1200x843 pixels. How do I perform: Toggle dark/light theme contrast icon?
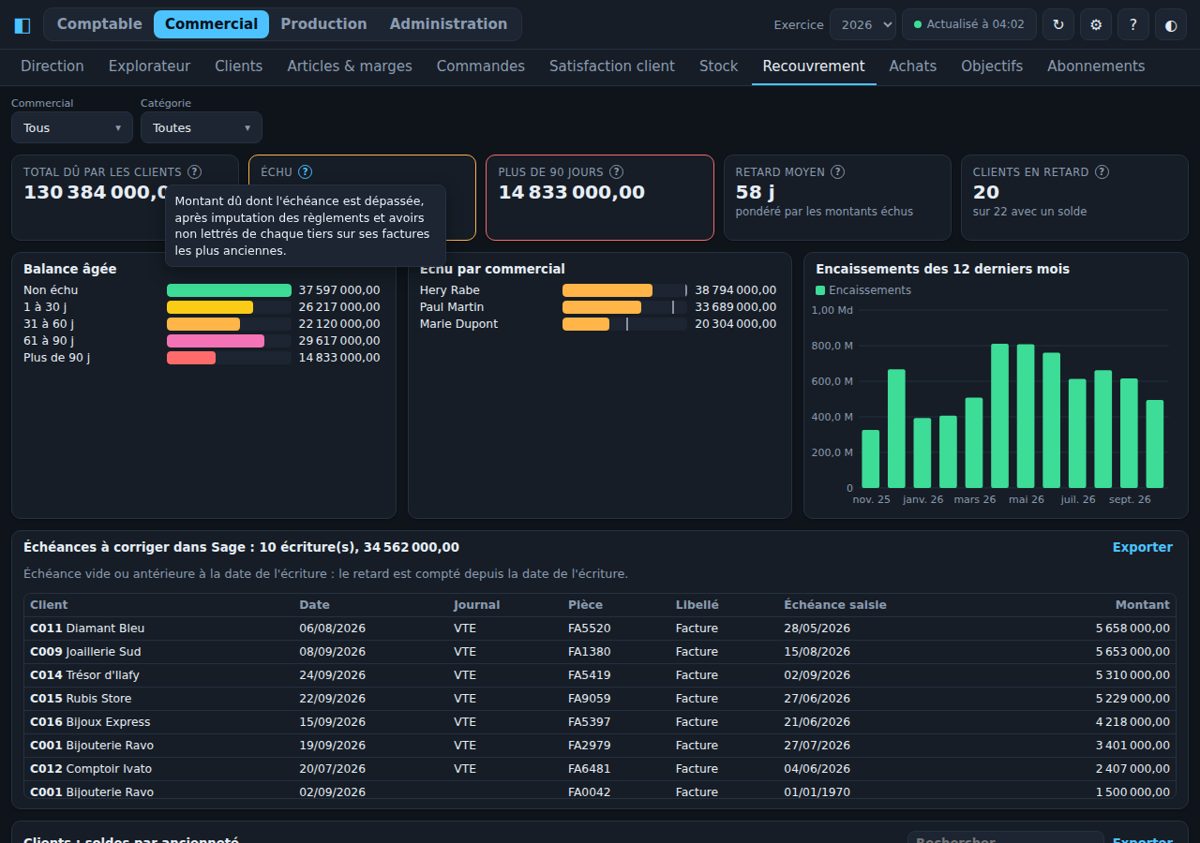point(1171,25)
